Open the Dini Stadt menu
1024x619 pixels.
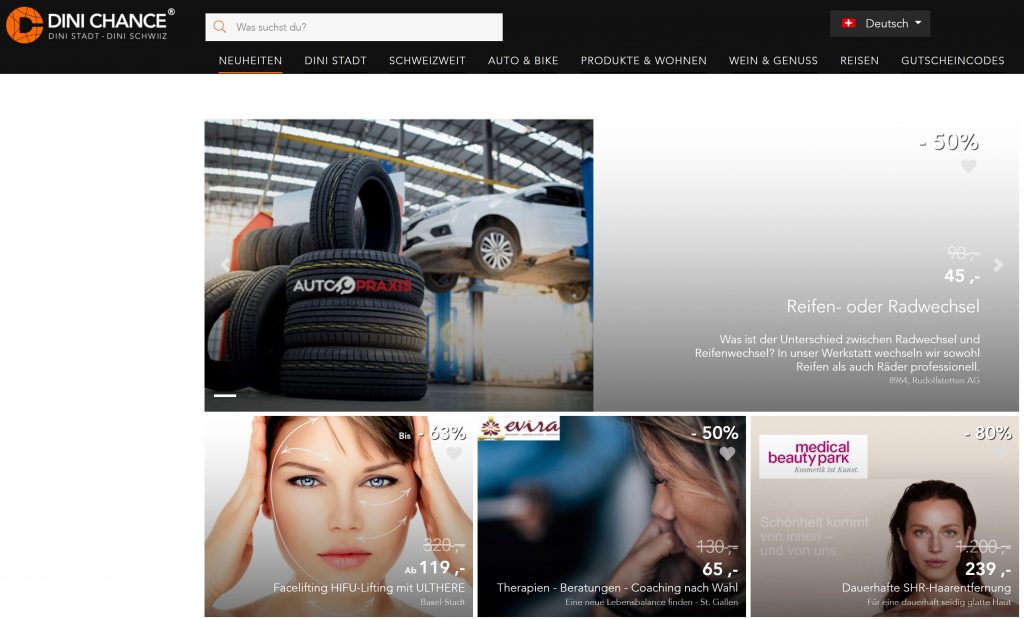pos(335,61)
